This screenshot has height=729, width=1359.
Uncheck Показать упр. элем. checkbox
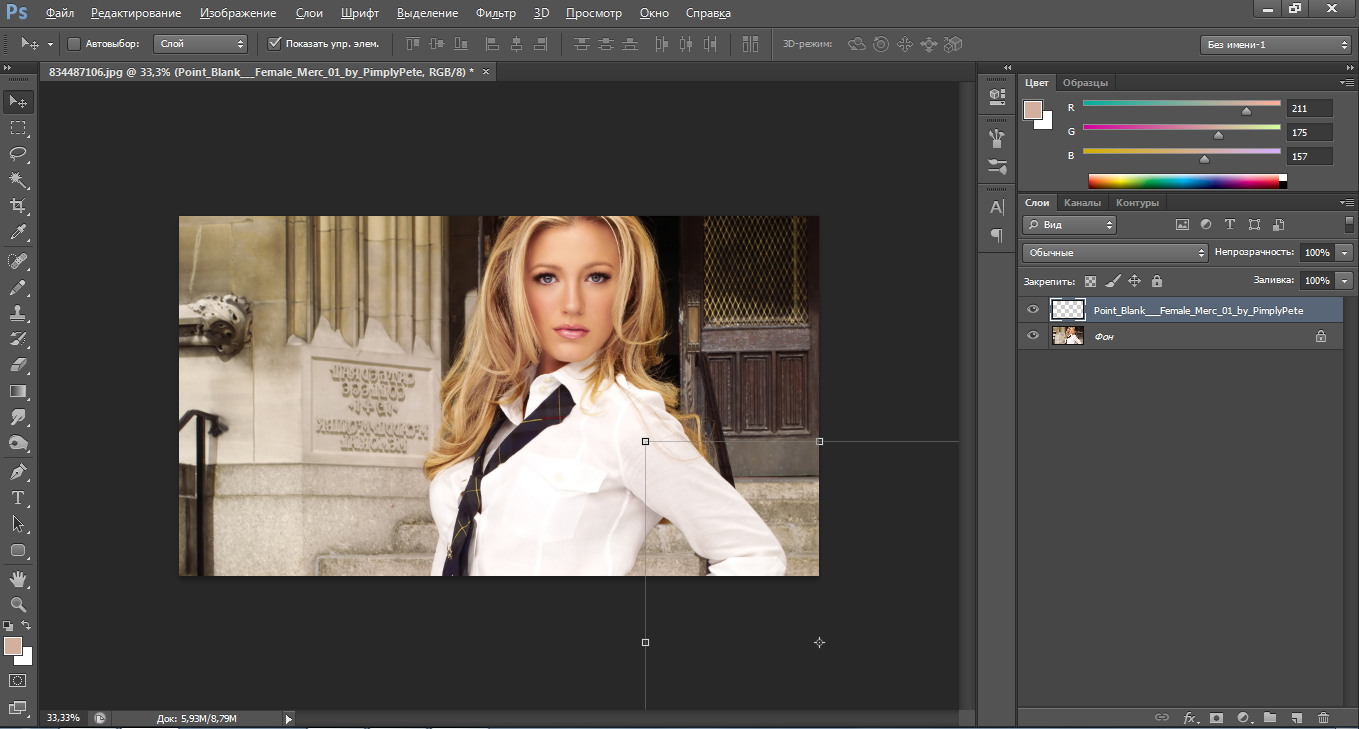pos(275,43)
